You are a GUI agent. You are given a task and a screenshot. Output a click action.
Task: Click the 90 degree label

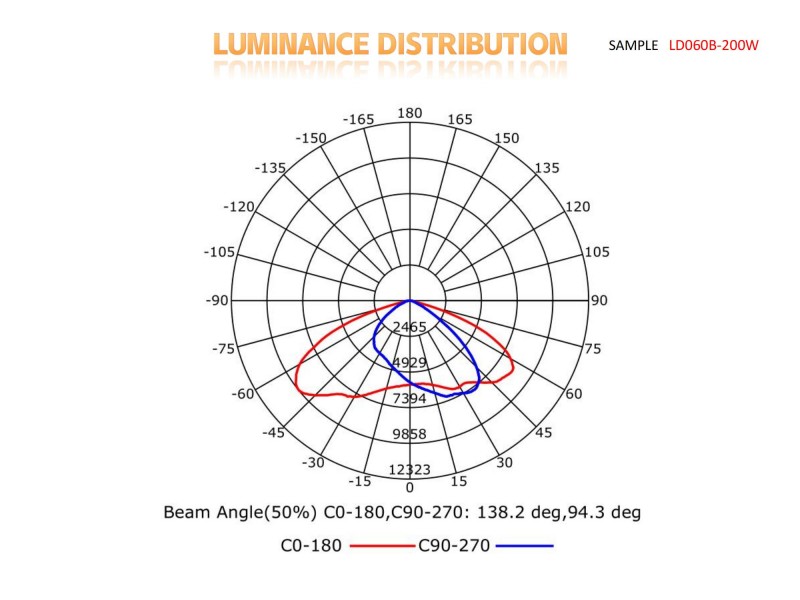click(x=599, y=301)
